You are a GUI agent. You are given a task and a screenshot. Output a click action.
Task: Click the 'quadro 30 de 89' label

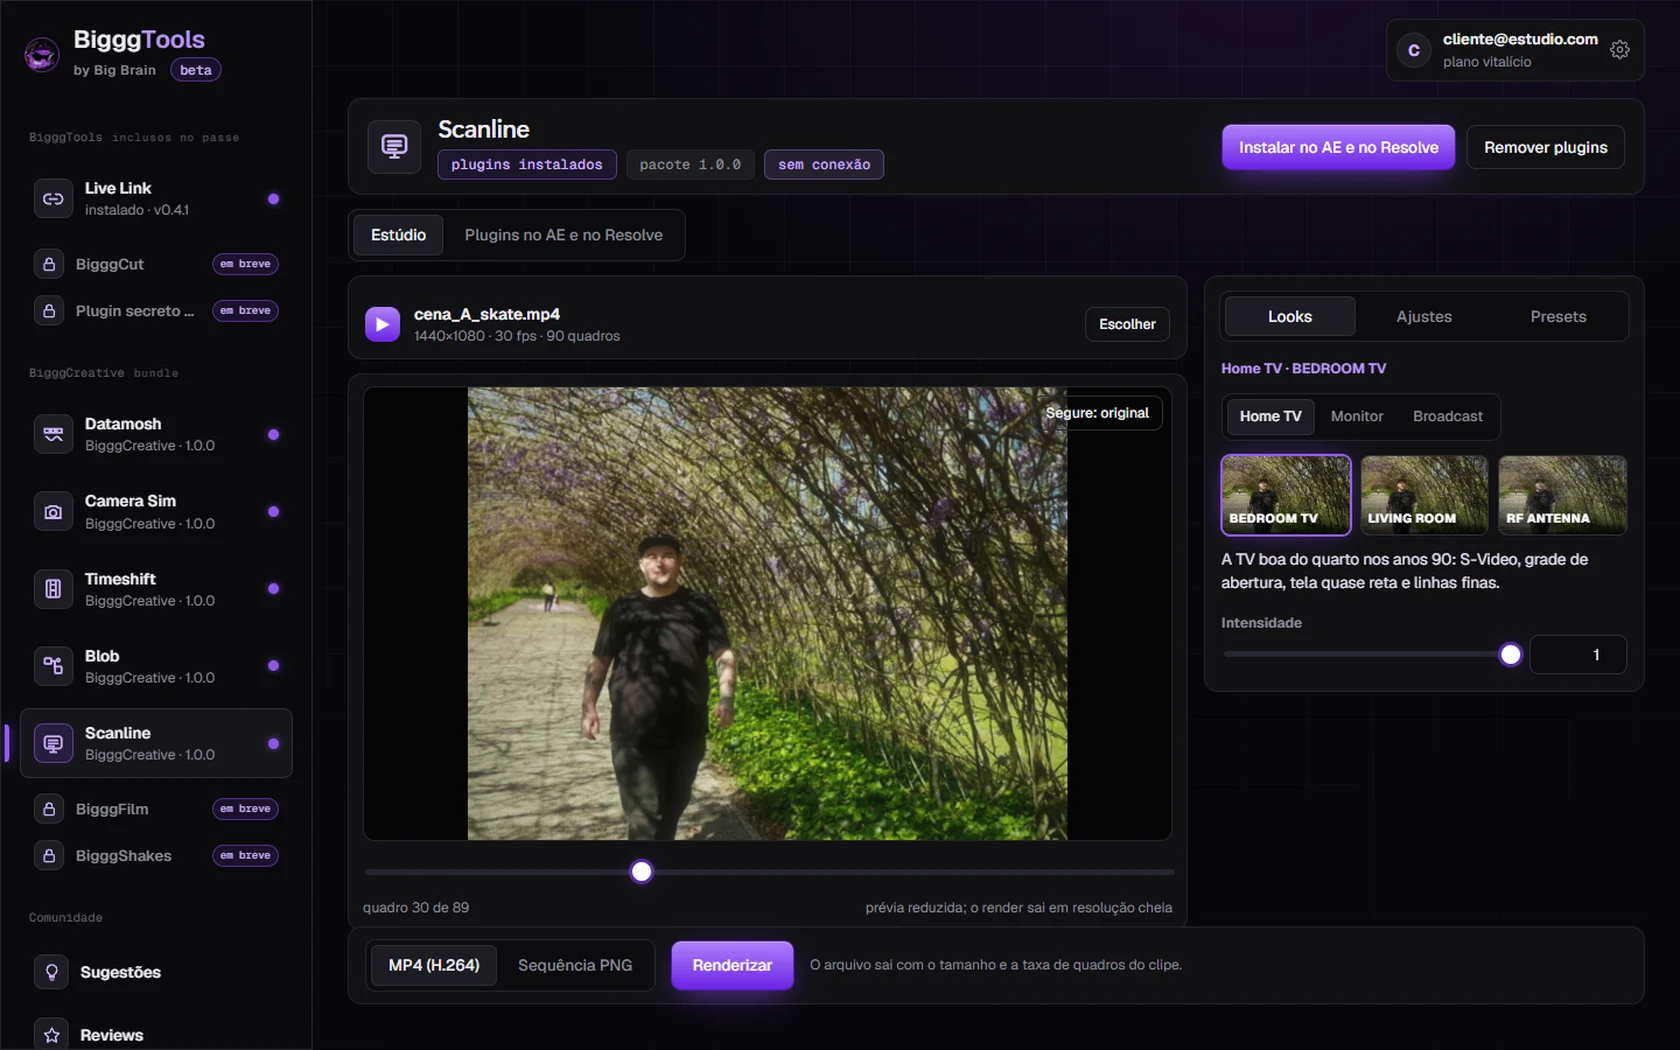pos(416,908)
